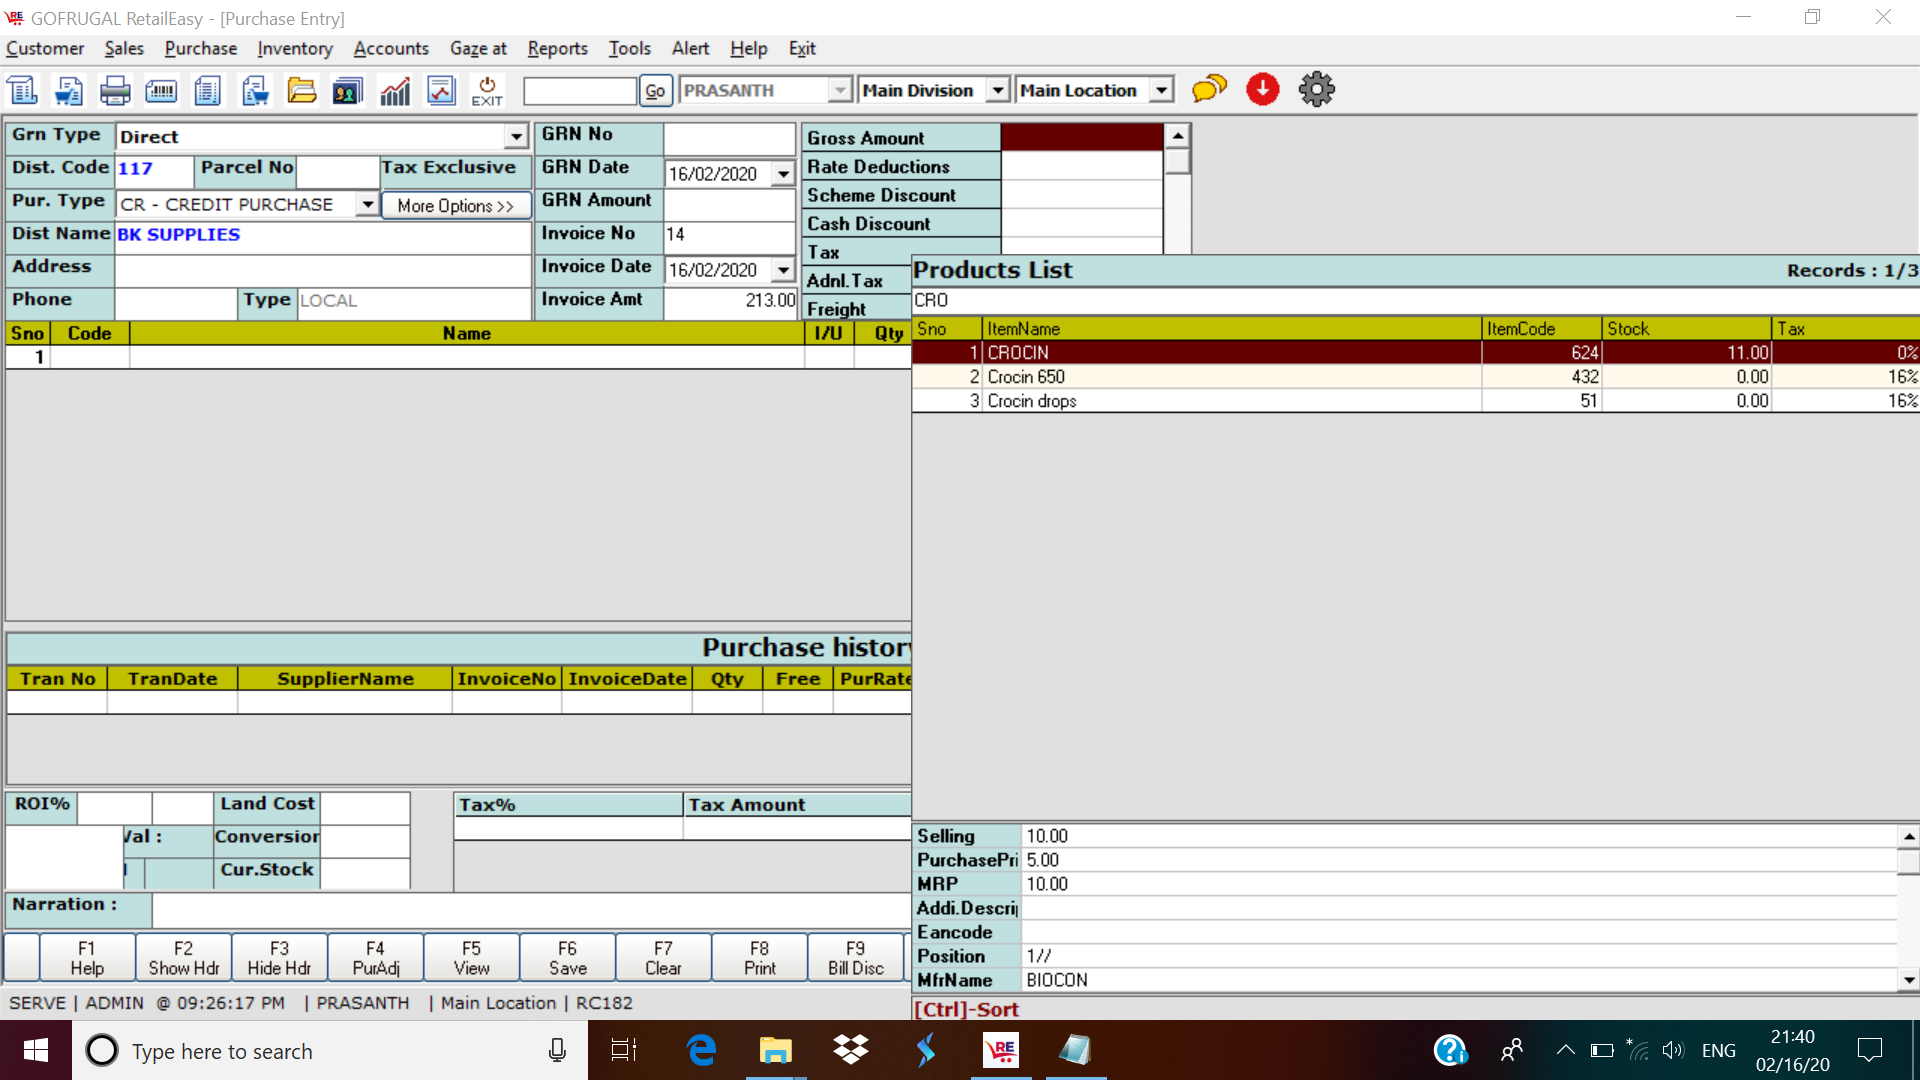Click the barcode icon in toolbar

[x=161, y=91]
